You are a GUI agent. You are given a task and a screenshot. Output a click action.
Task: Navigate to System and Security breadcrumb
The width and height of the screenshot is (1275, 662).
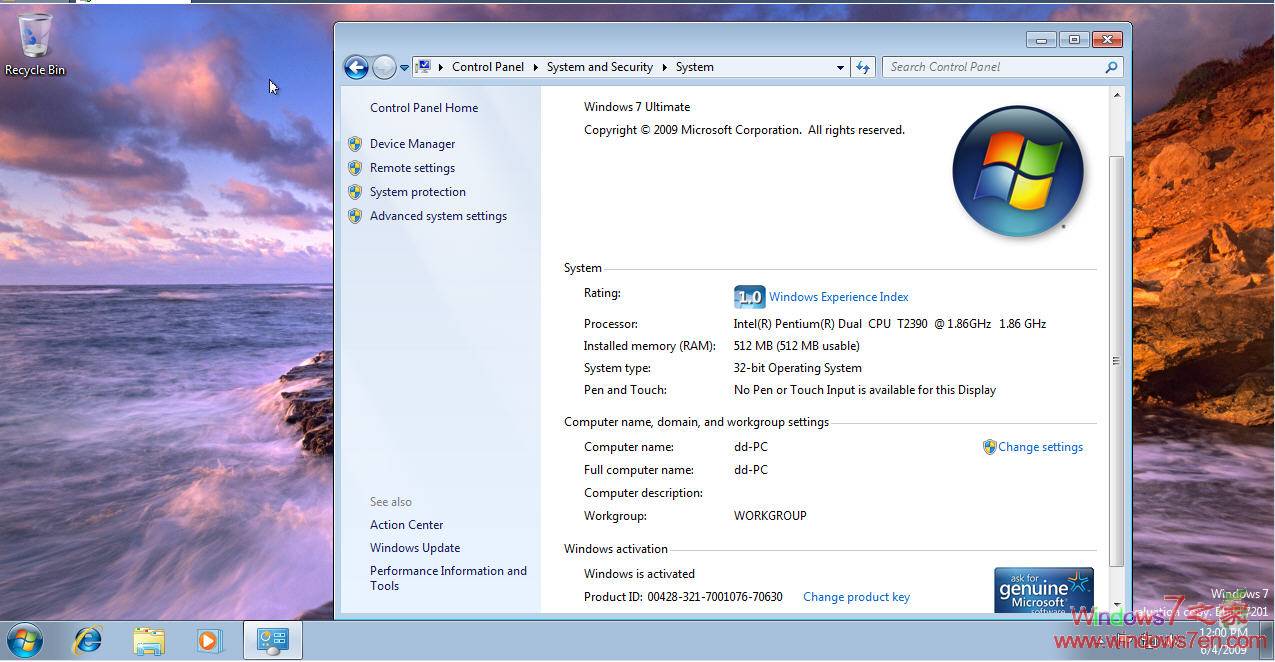click(x=600, y=67)
